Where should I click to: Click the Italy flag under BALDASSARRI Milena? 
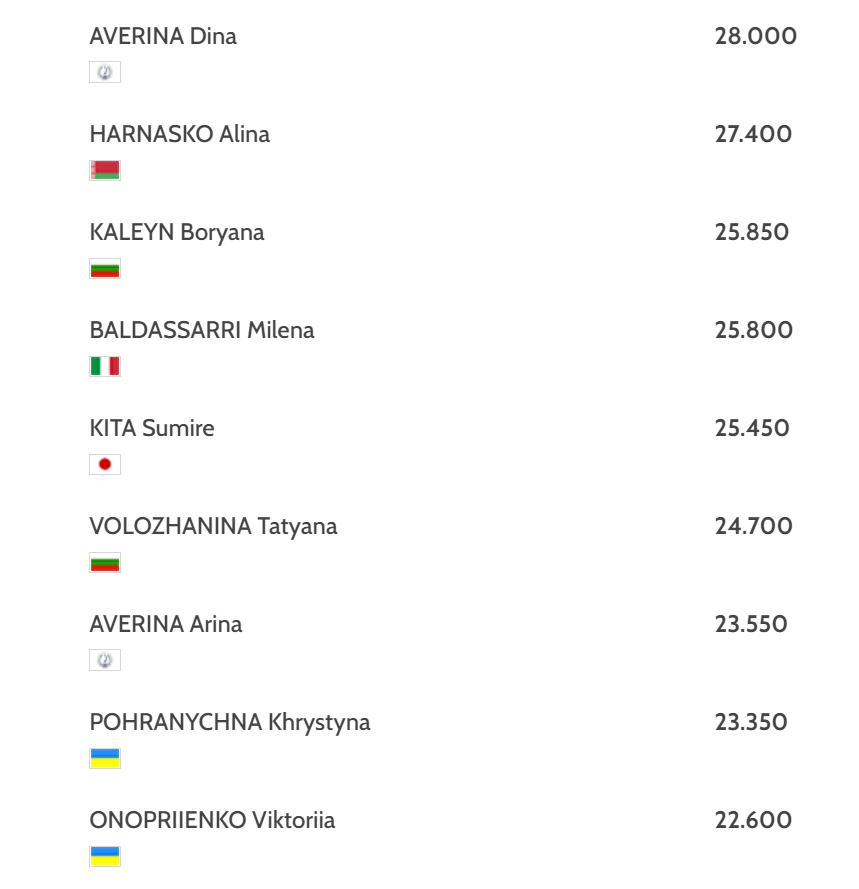pos(105,366)
